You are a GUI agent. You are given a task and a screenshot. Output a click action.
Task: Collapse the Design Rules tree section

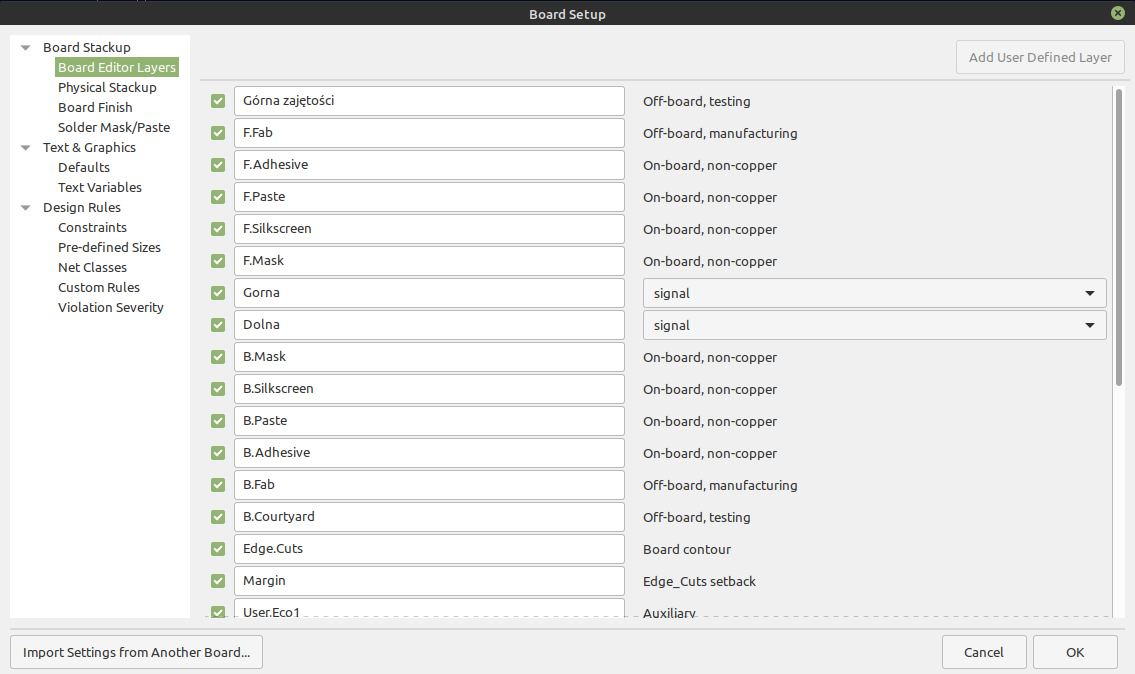25,208
